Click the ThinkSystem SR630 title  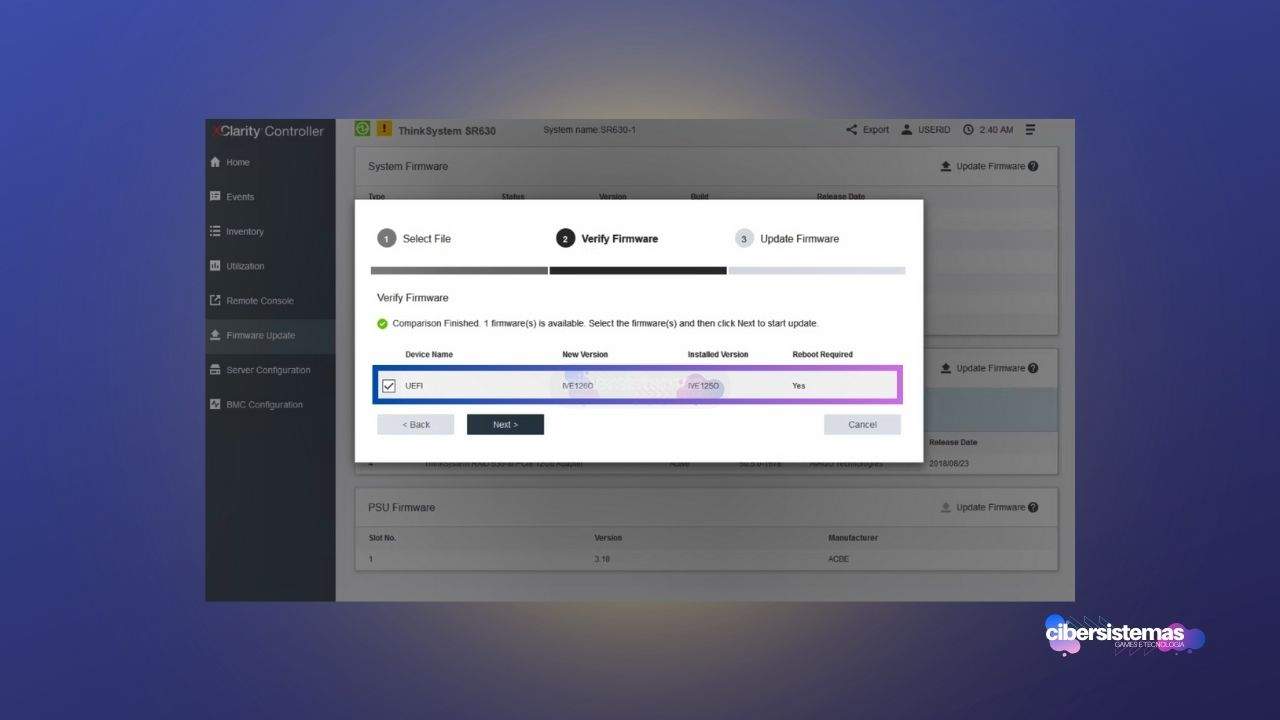447,131
